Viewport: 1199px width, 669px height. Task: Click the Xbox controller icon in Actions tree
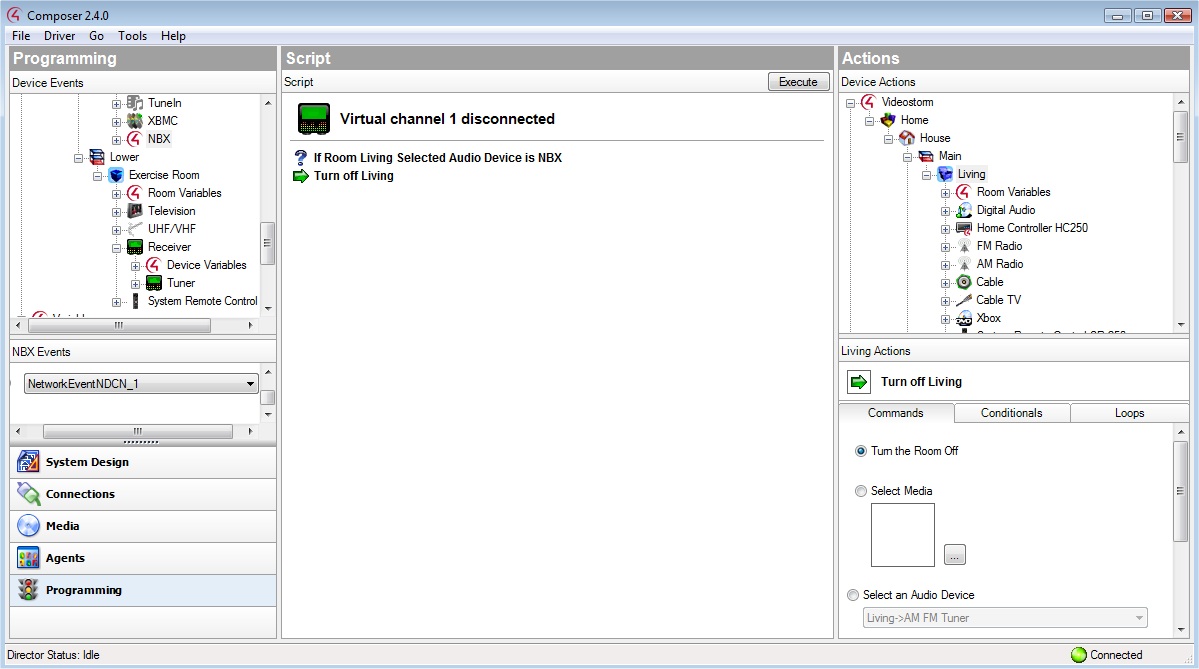pyautogui.click(x=963, y=318)
